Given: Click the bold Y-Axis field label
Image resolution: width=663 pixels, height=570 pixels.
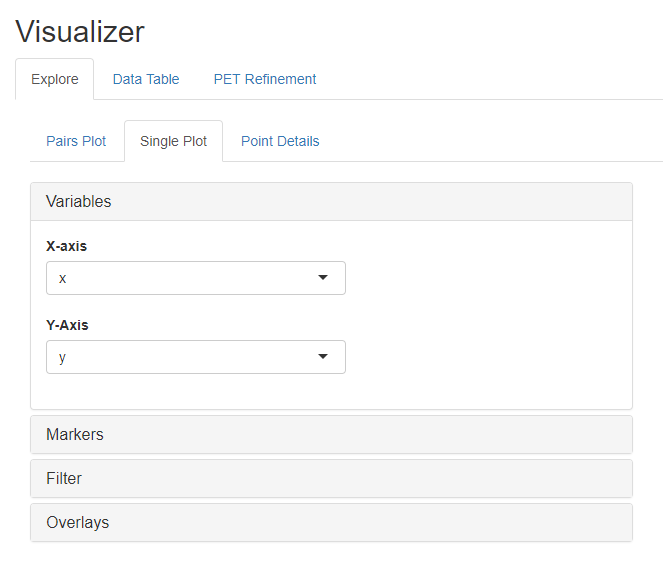Looking at the screenshot, I should coord(67,325).
